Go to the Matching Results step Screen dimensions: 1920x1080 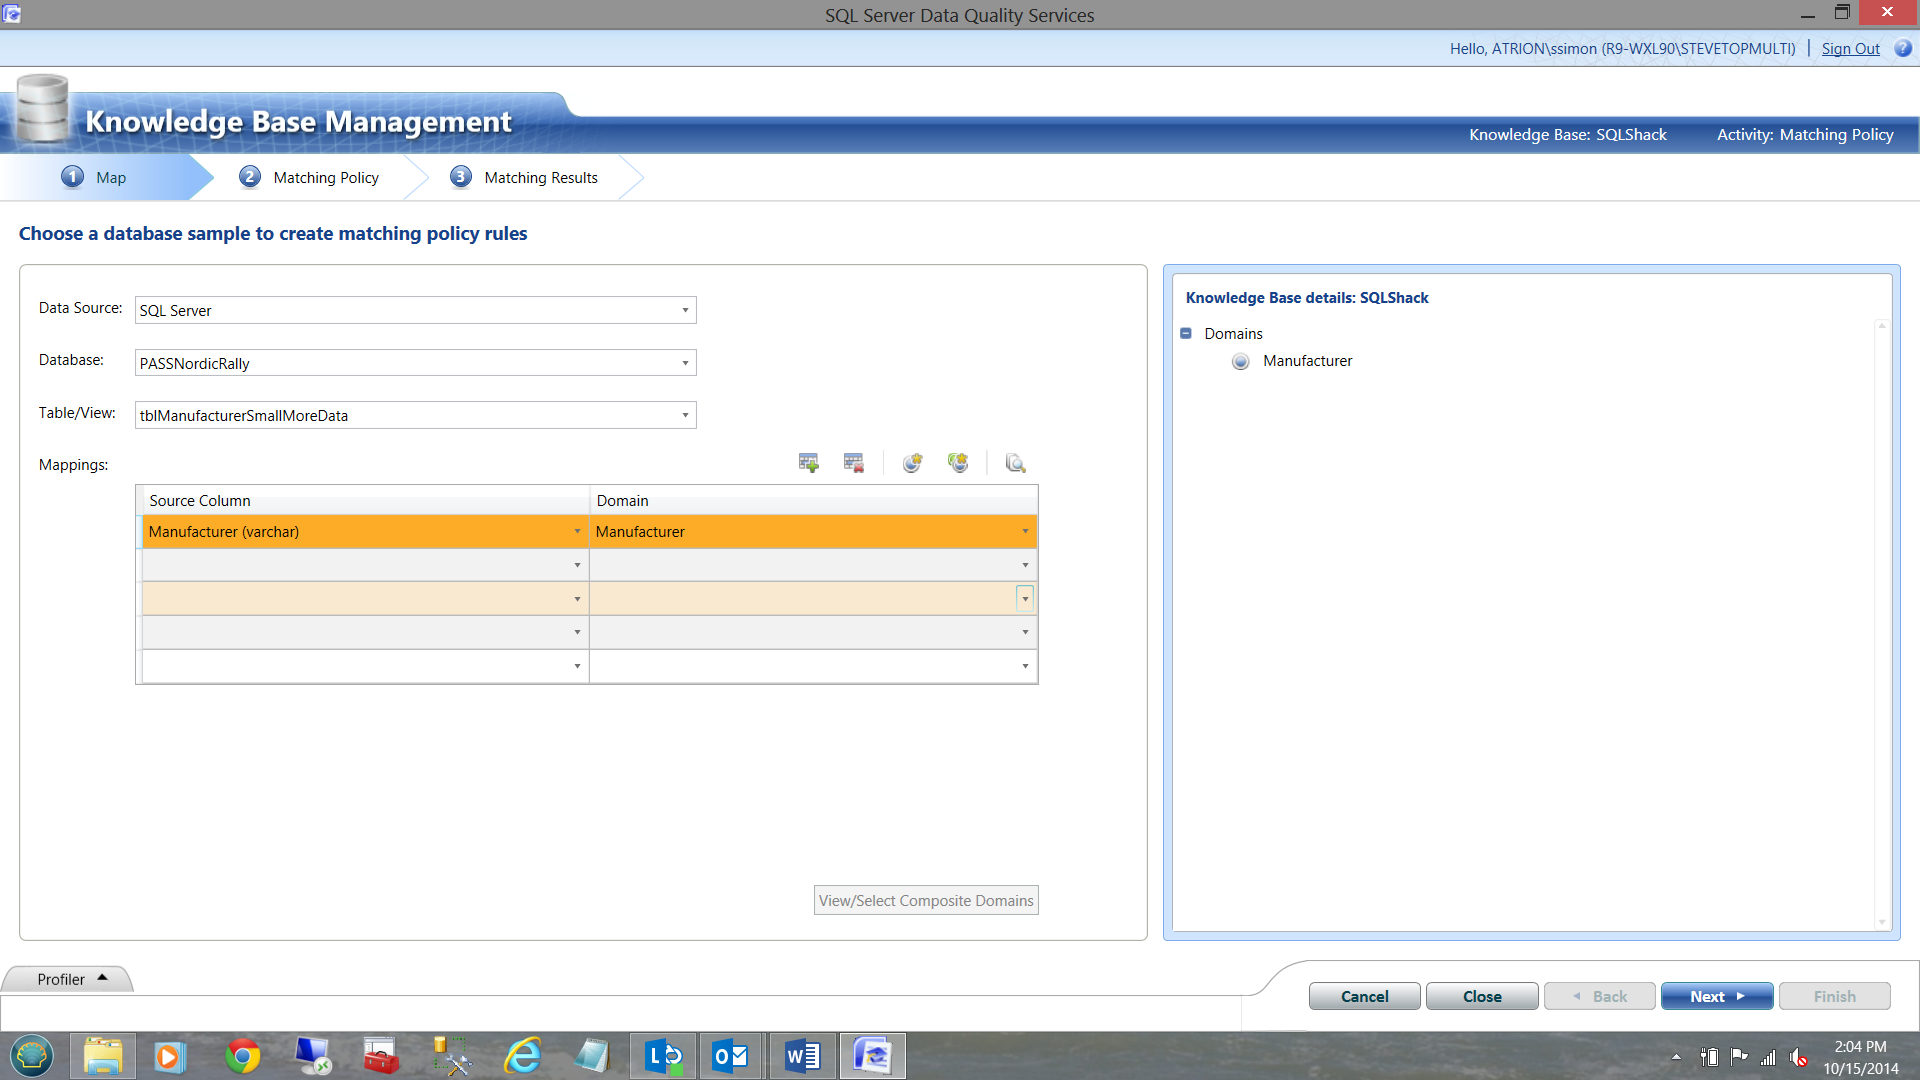tap(540, 177)
